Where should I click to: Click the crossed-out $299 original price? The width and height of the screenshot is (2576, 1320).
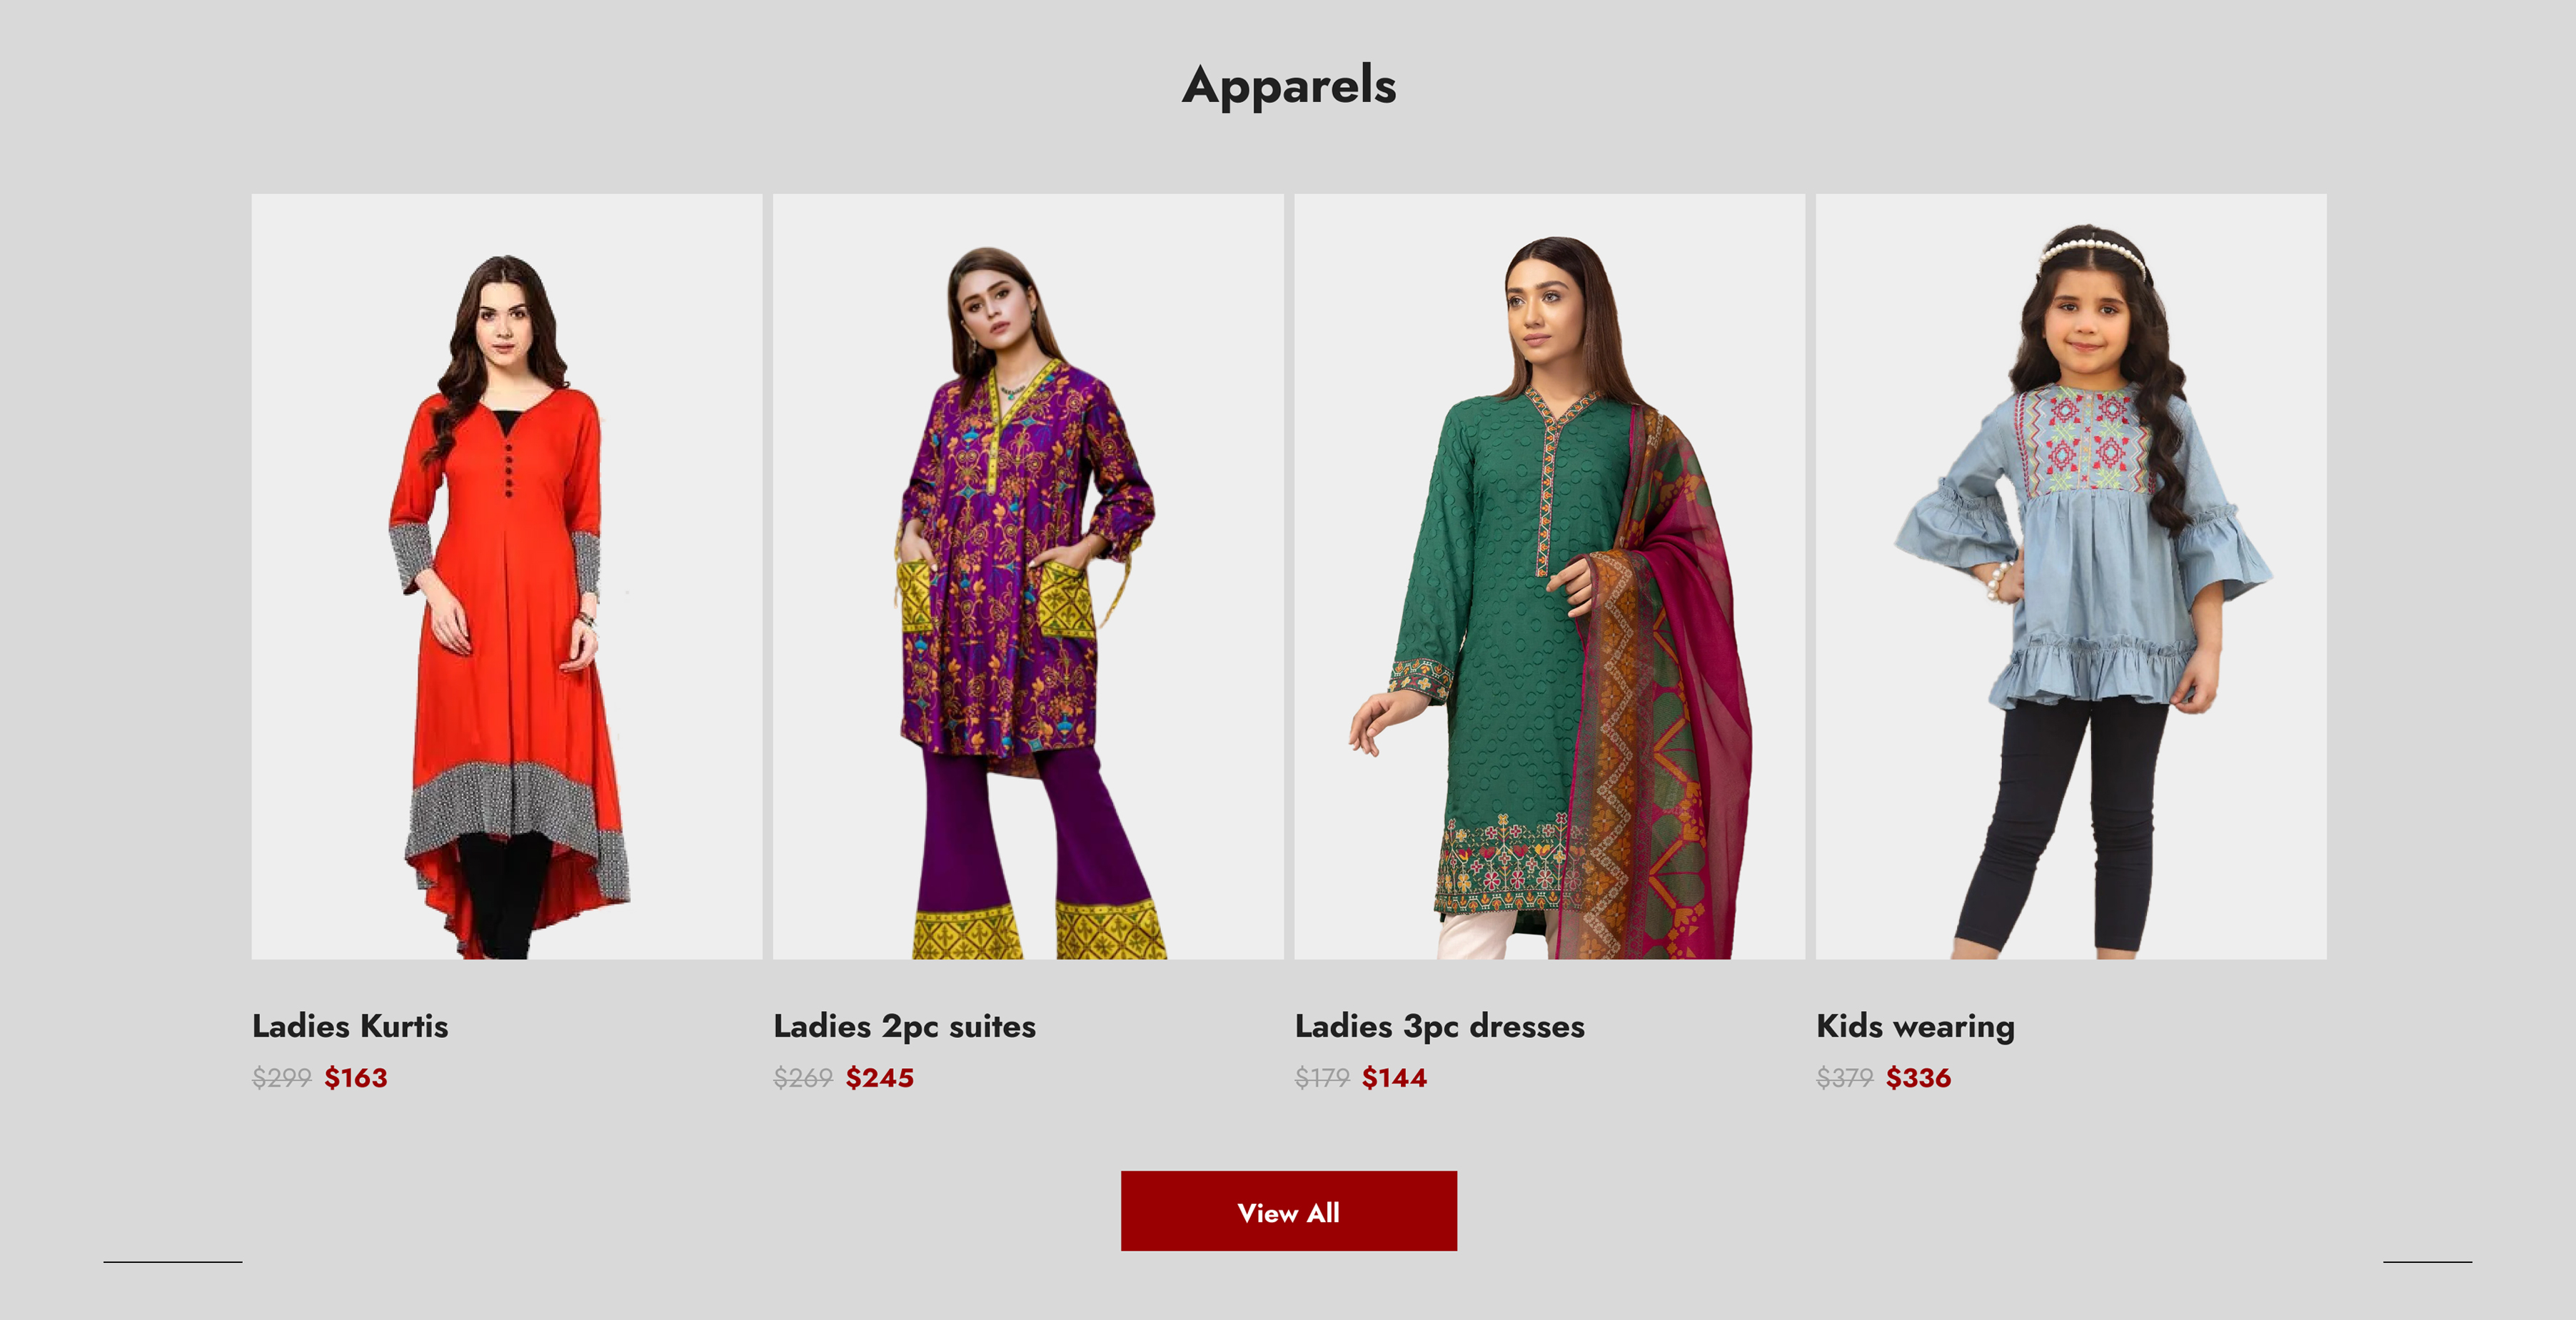[282, 1078]
